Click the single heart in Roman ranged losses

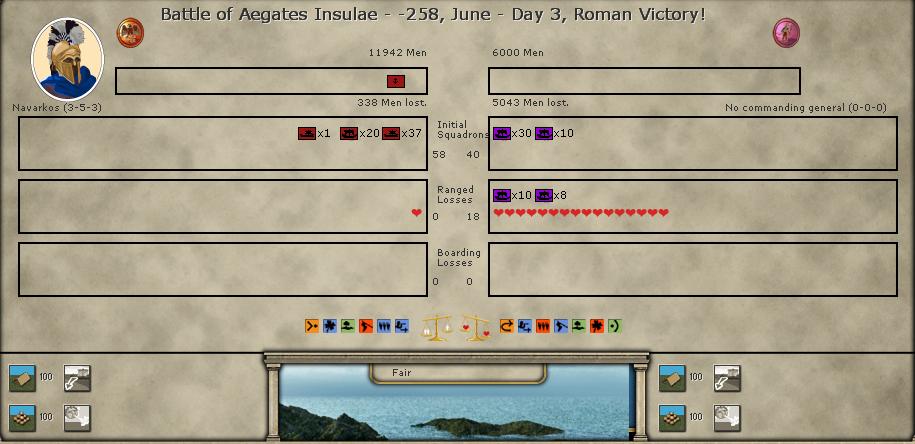coord(417,213)
